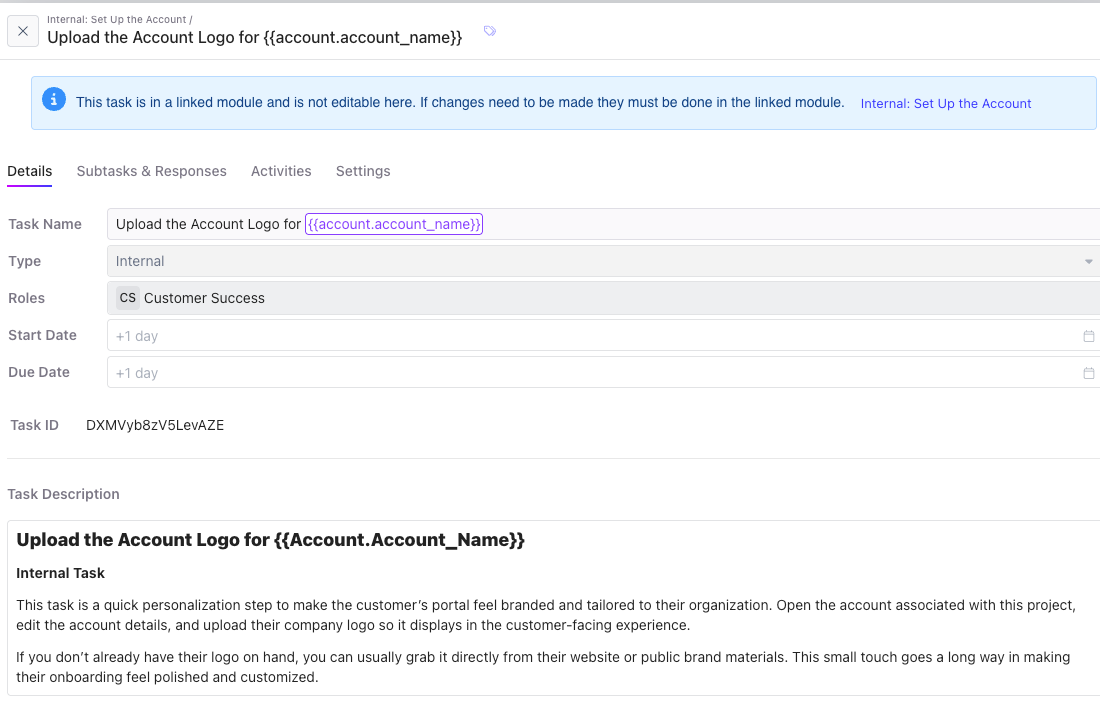
Task: Open the Start Date calendar icon
Action: (1088, 336)
